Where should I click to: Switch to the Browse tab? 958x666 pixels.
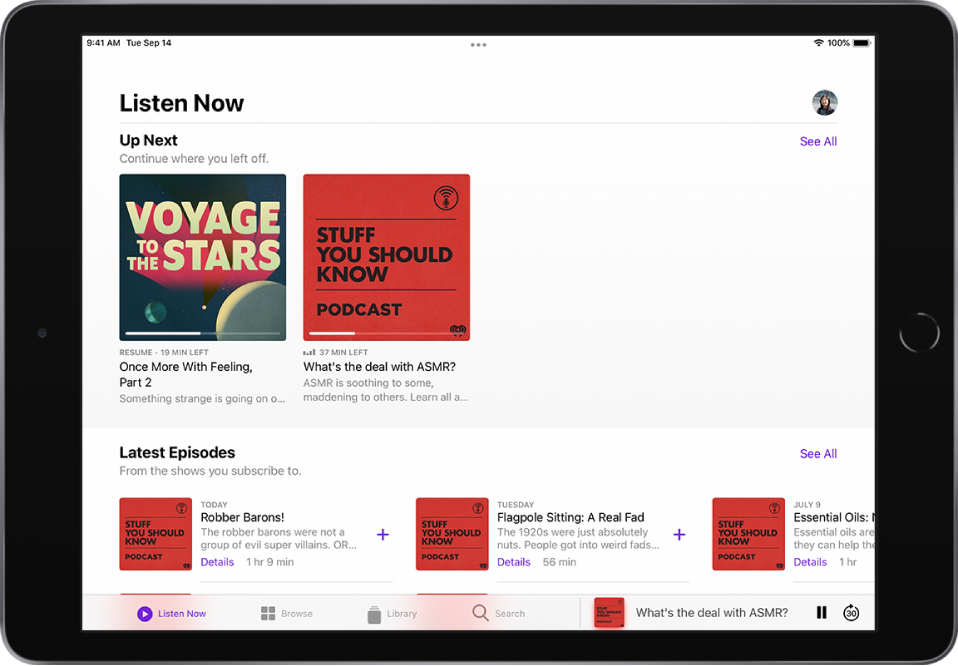pos(290,612)
